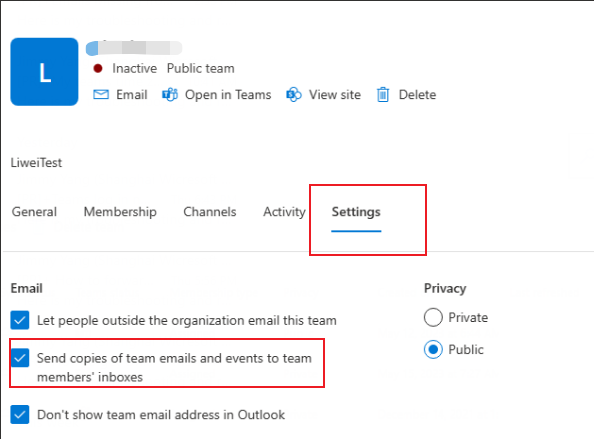Click the Open in Teams link
This screenshot has width=594, height=439.
click(x=228, y=95)
